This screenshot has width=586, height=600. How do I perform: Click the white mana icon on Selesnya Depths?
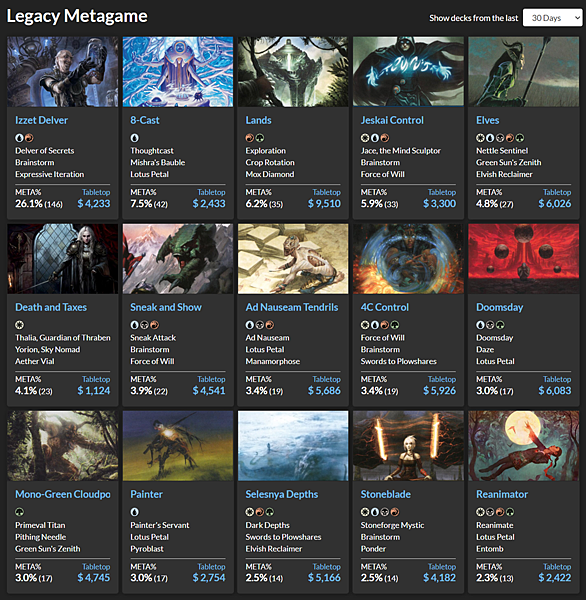tap(250, 512)
